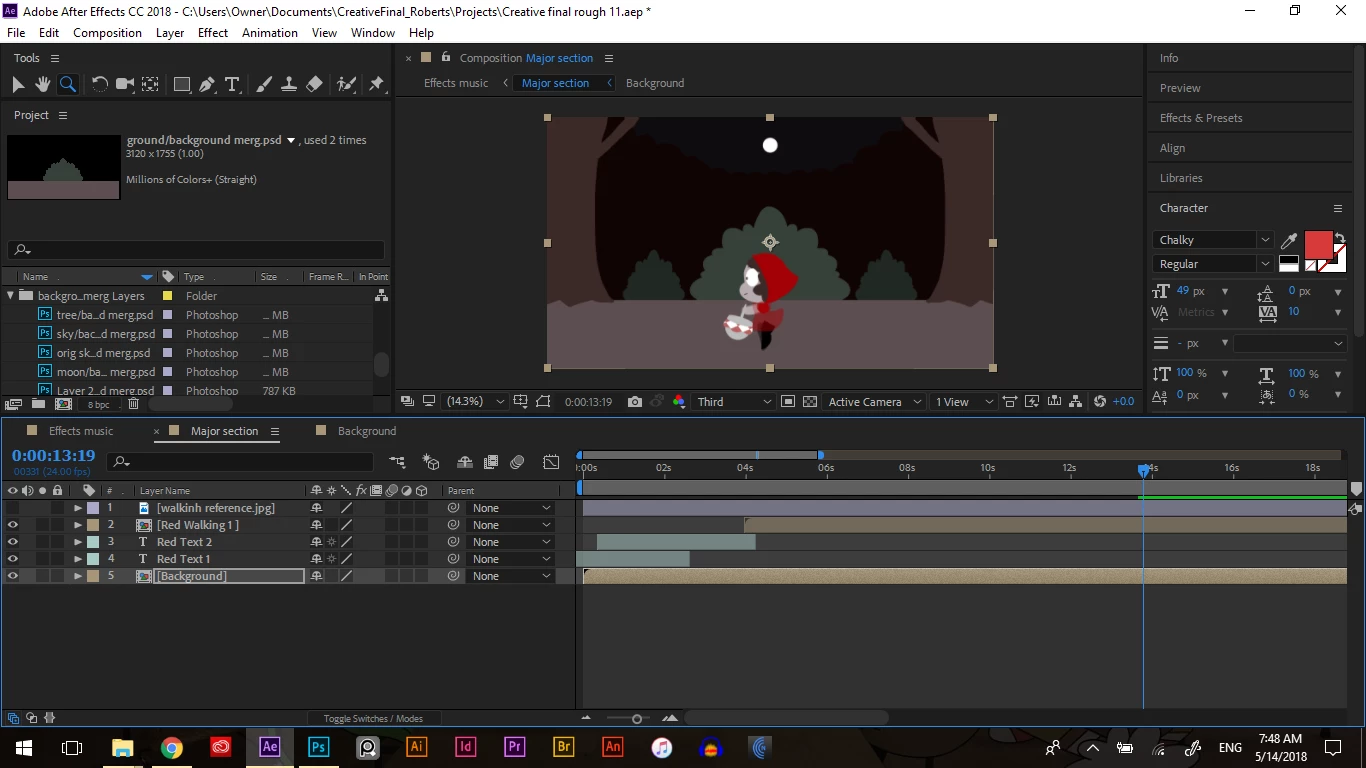Switch to Effects music timeline tab

coord(81,431)
